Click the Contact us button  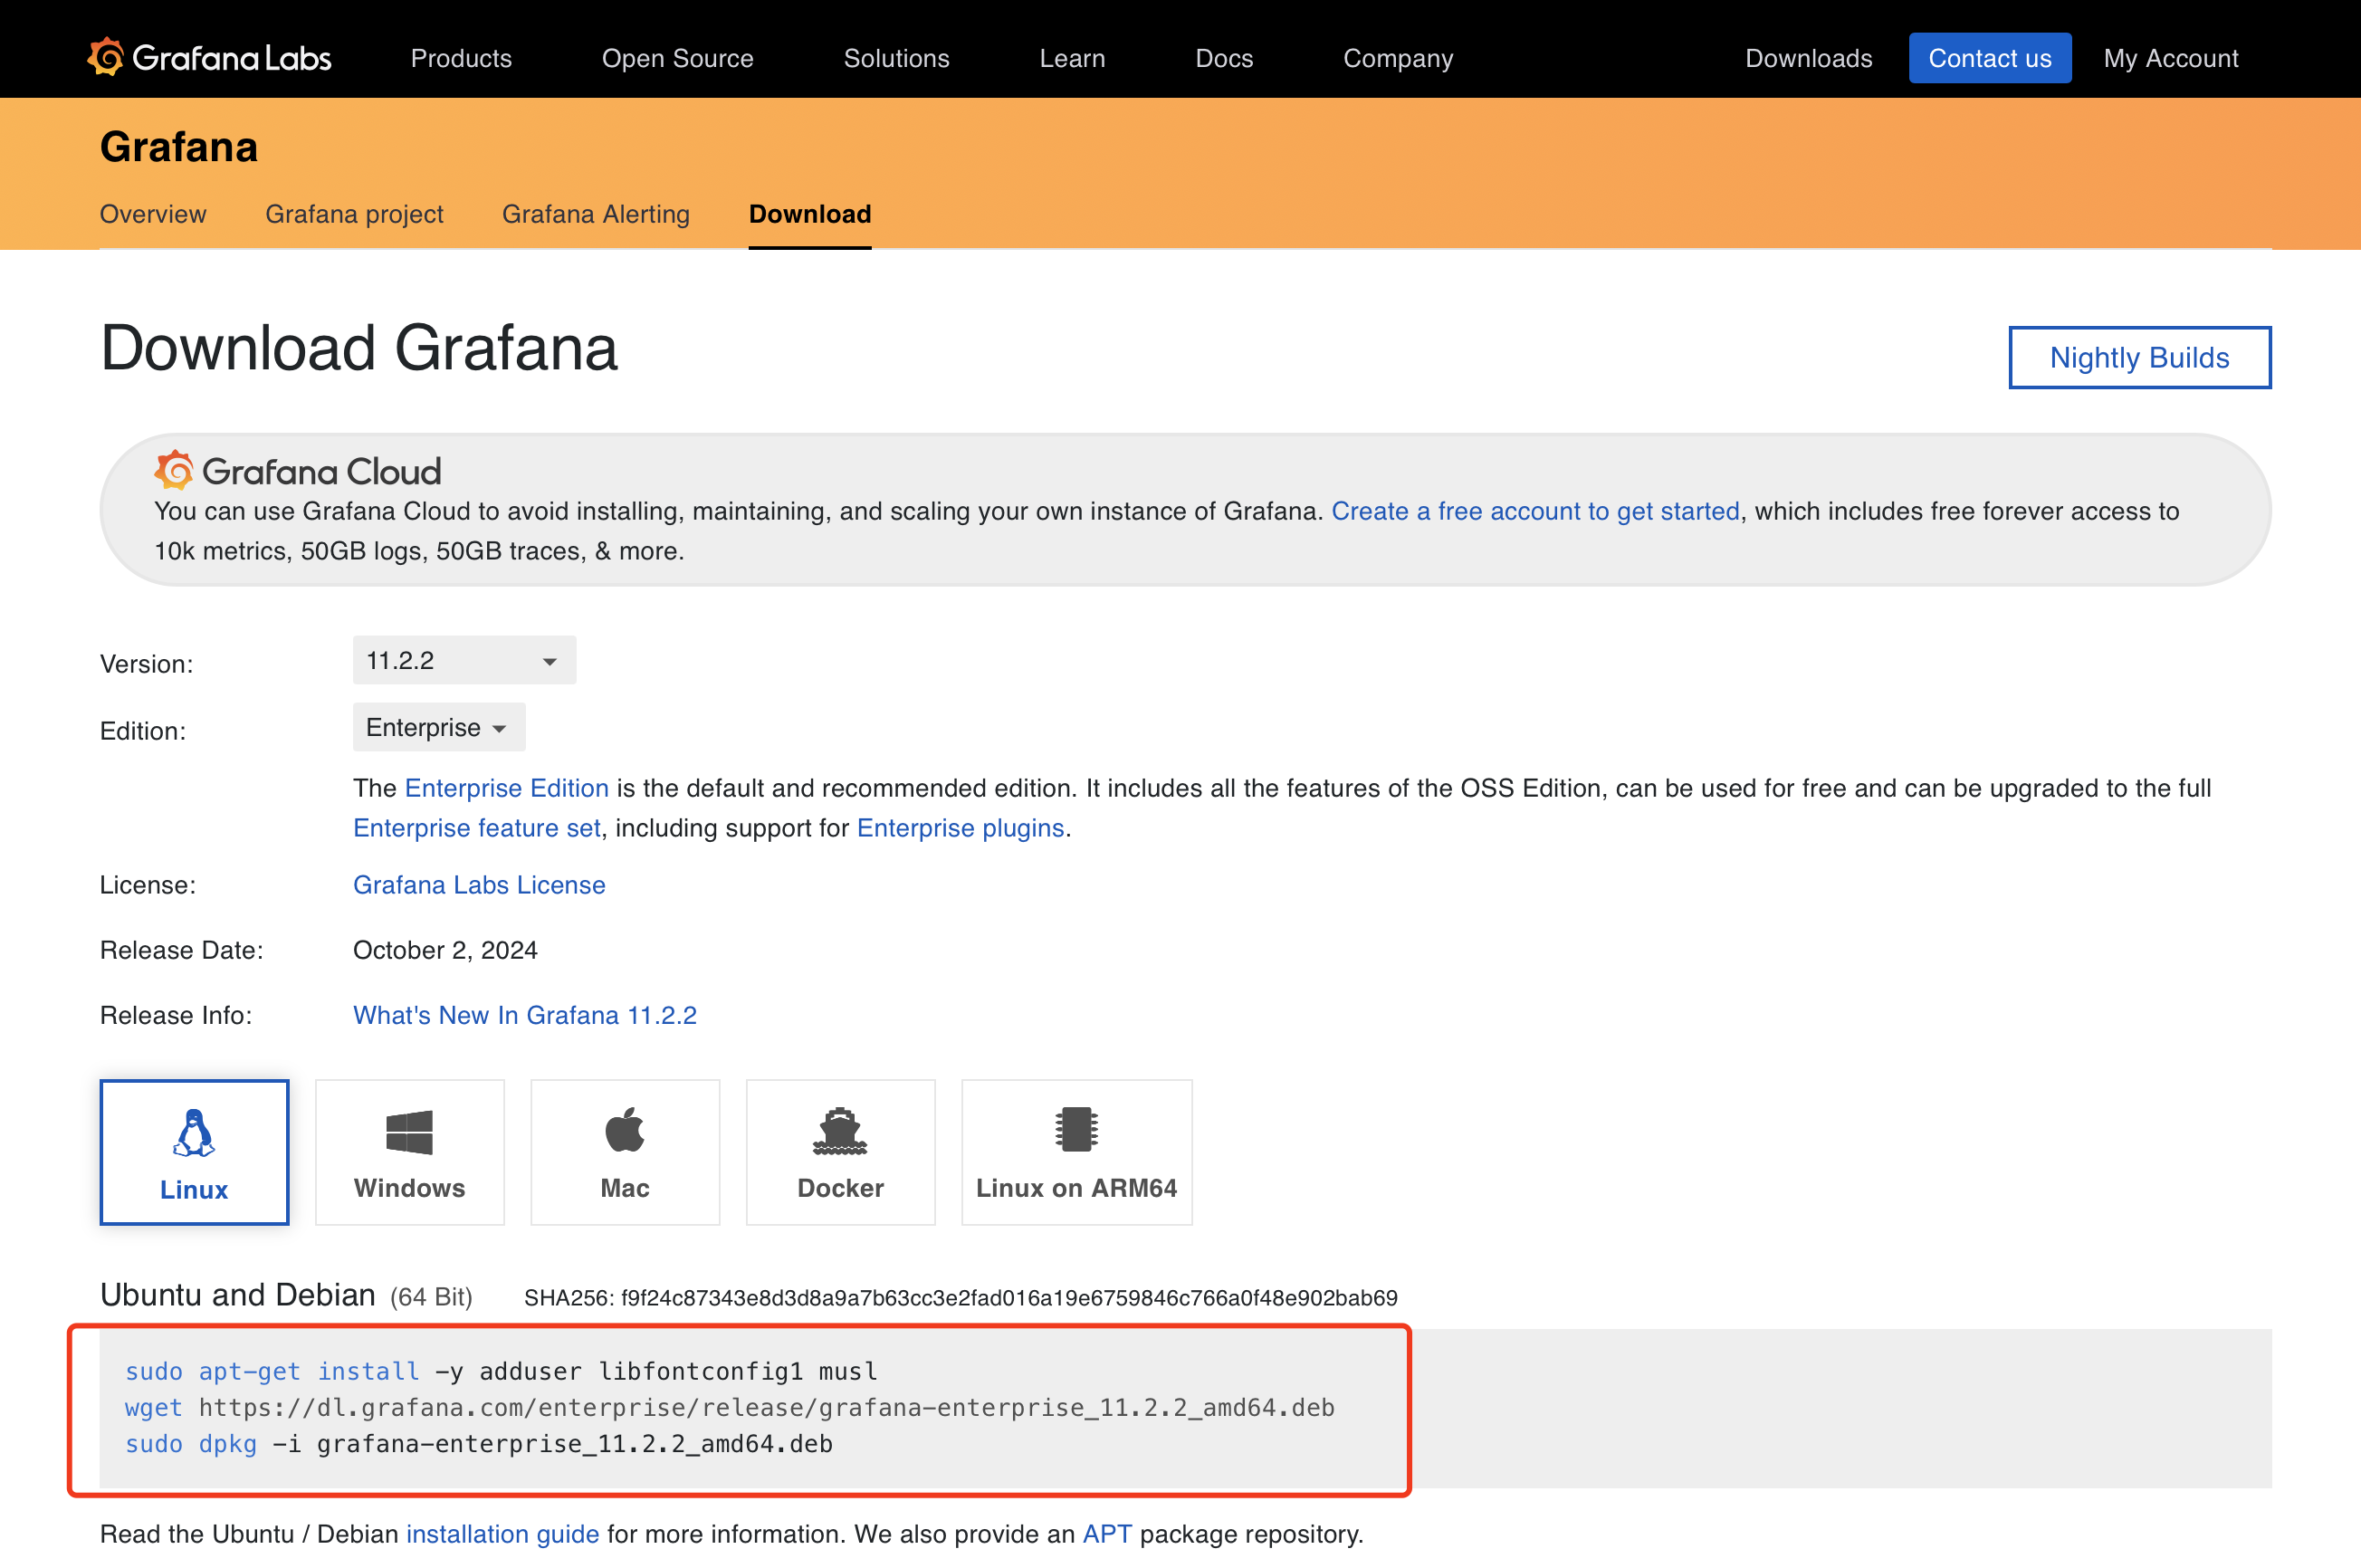click(1989, 58)
